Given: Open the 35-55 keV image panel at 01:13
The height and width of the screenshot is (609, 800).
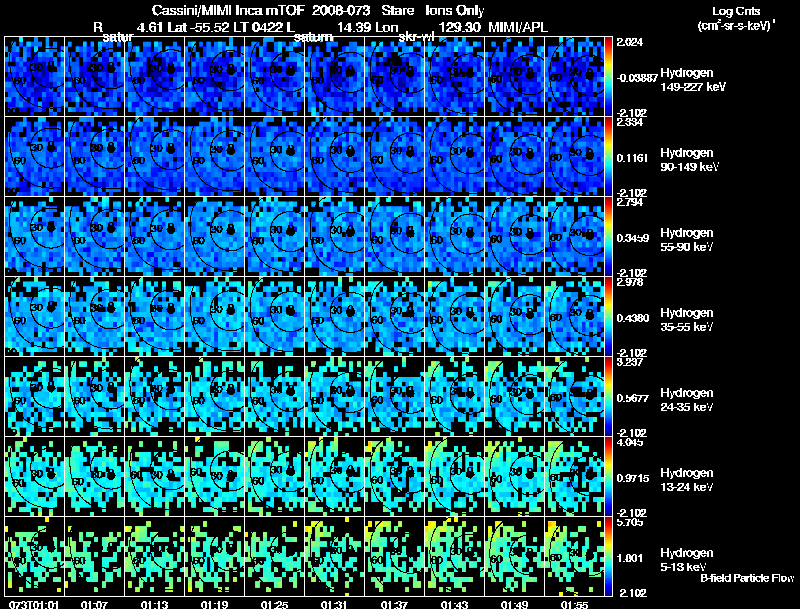Looking at the screenshot, I should point(155,316).
